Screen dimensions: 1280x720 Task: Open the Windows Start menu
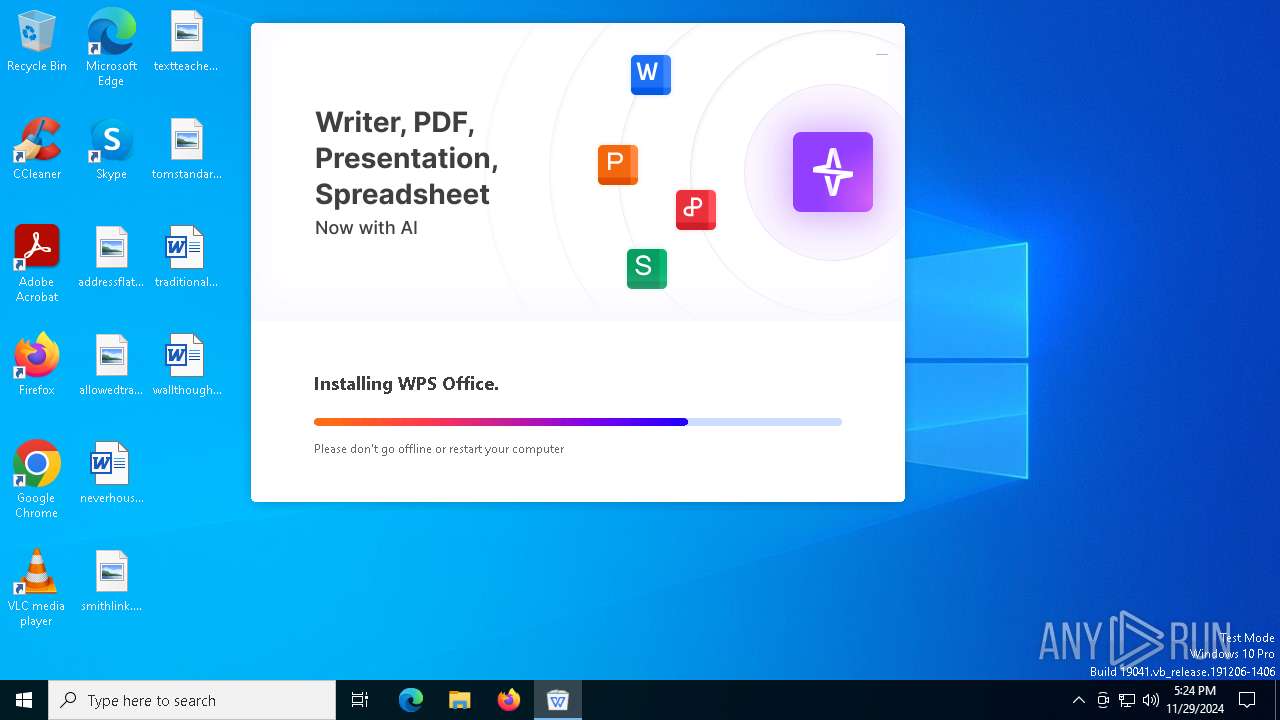[x=24, y=700]
